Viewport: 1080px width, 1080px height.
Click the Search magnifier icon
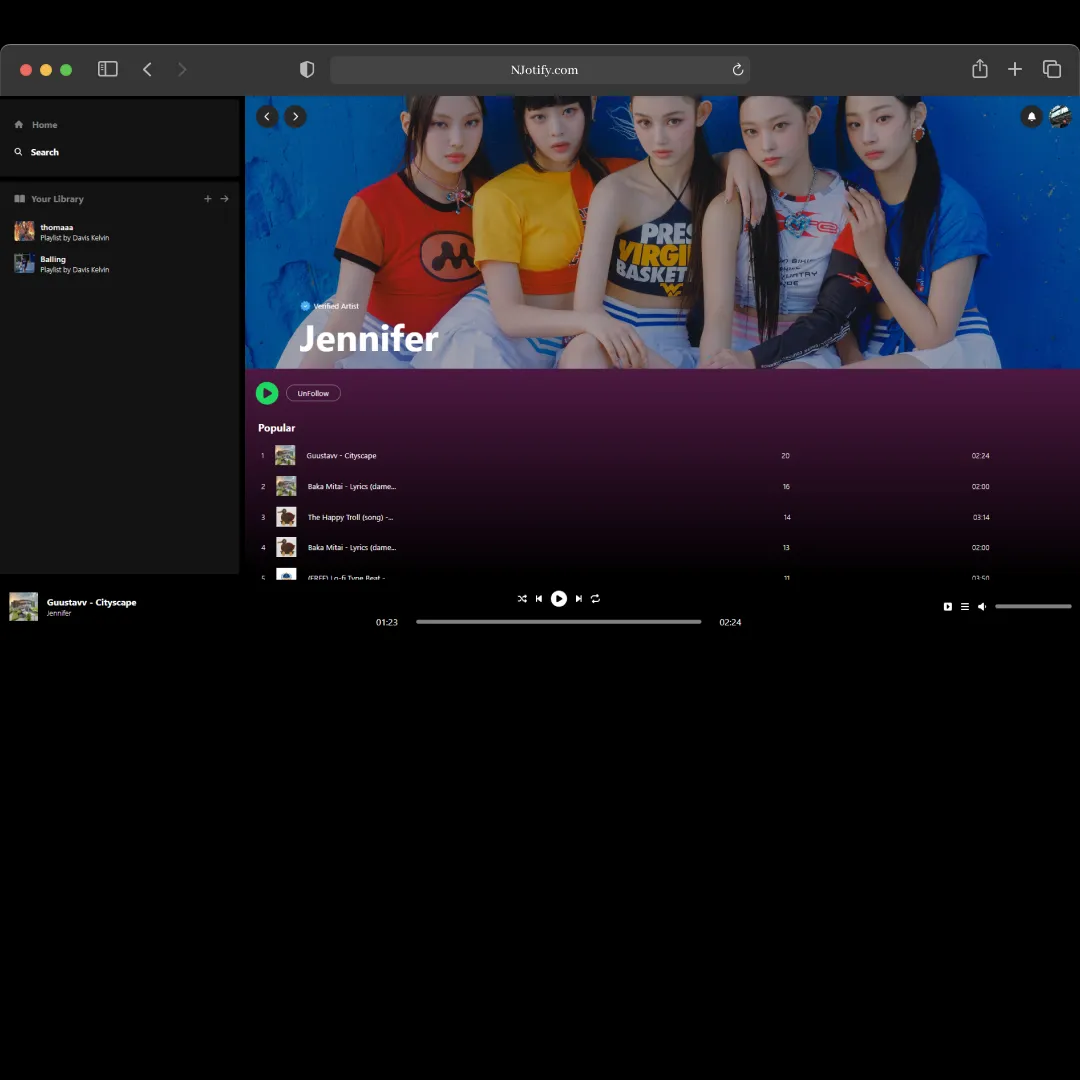pyautogui.click(x=19, y=152)
